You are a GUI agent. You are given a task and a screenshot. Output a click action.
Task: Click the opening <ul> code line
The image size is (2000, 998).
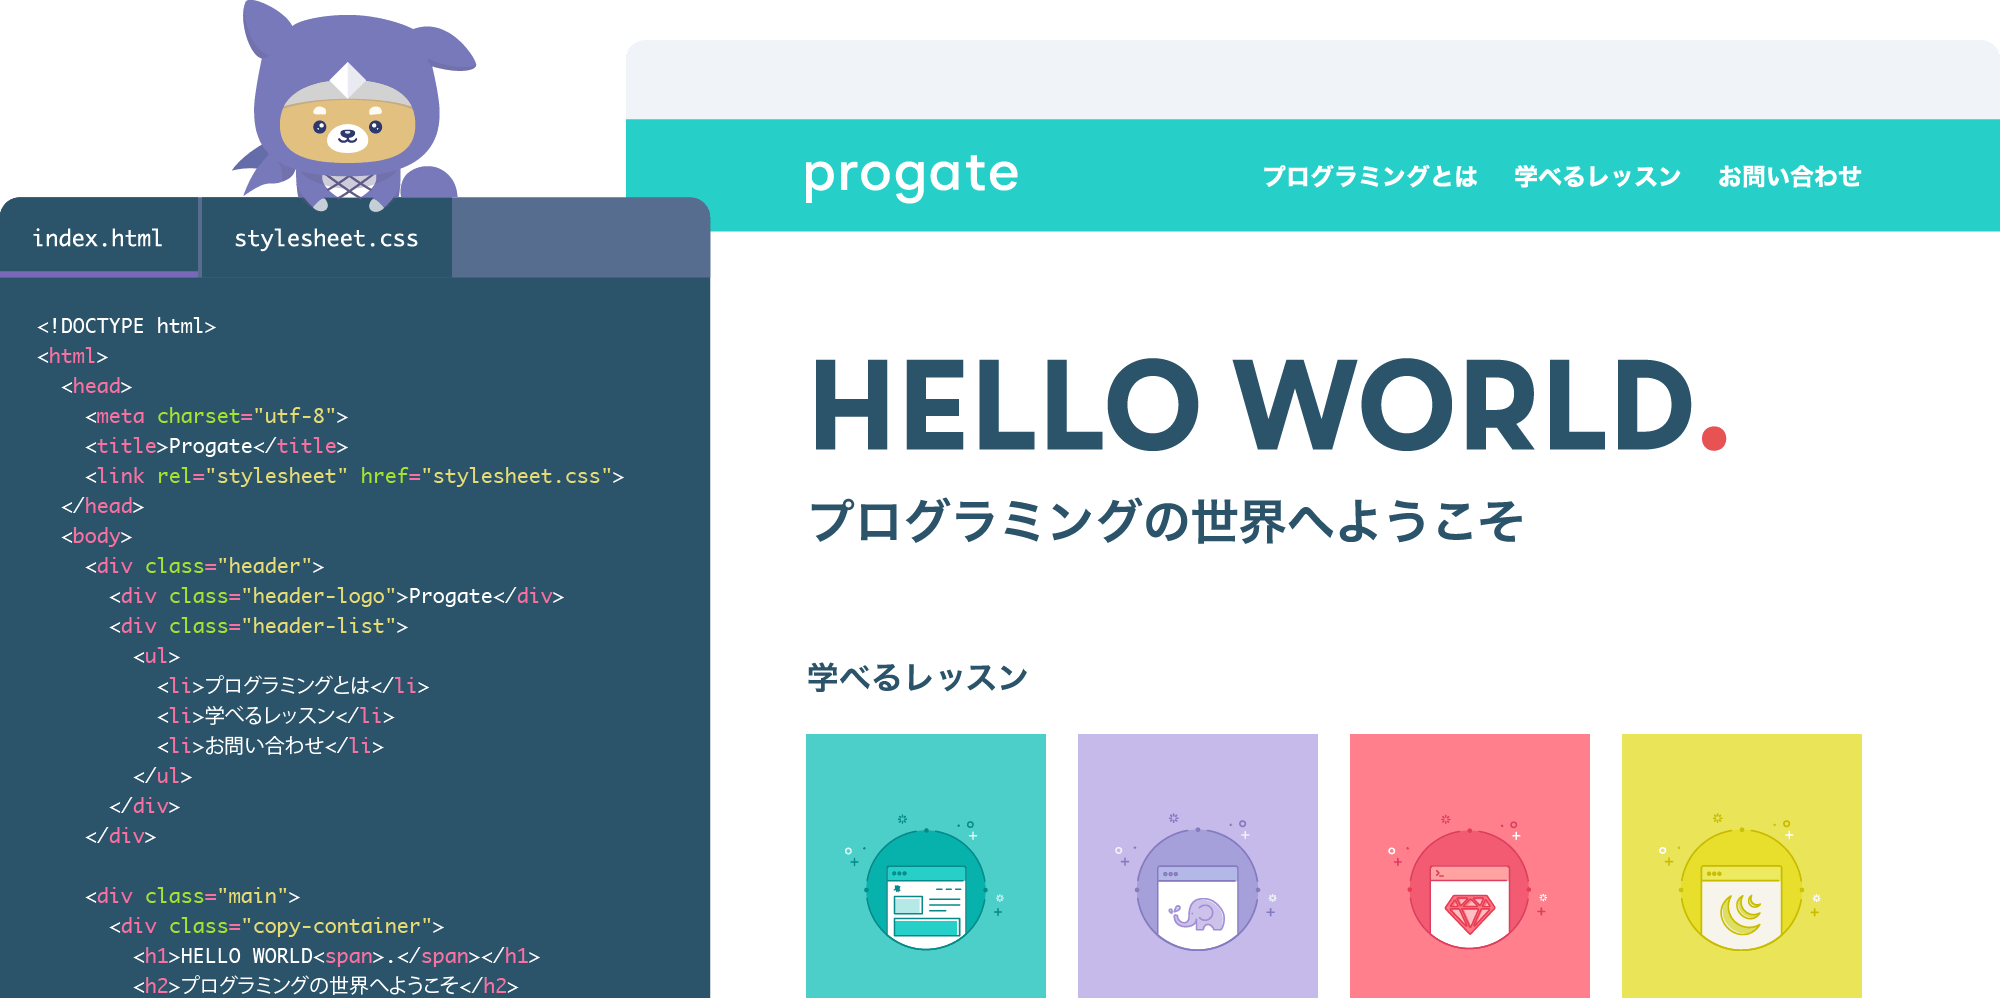pyautogui.click(x=156, y=656)
